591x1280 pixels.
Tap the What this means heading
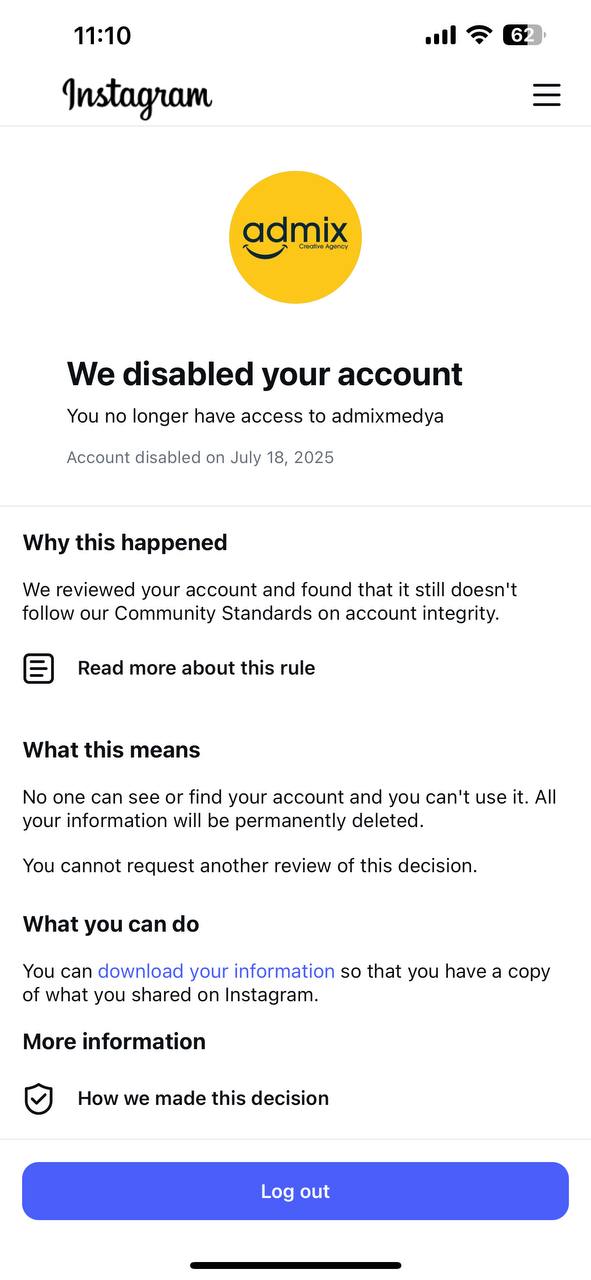(111, 750)
